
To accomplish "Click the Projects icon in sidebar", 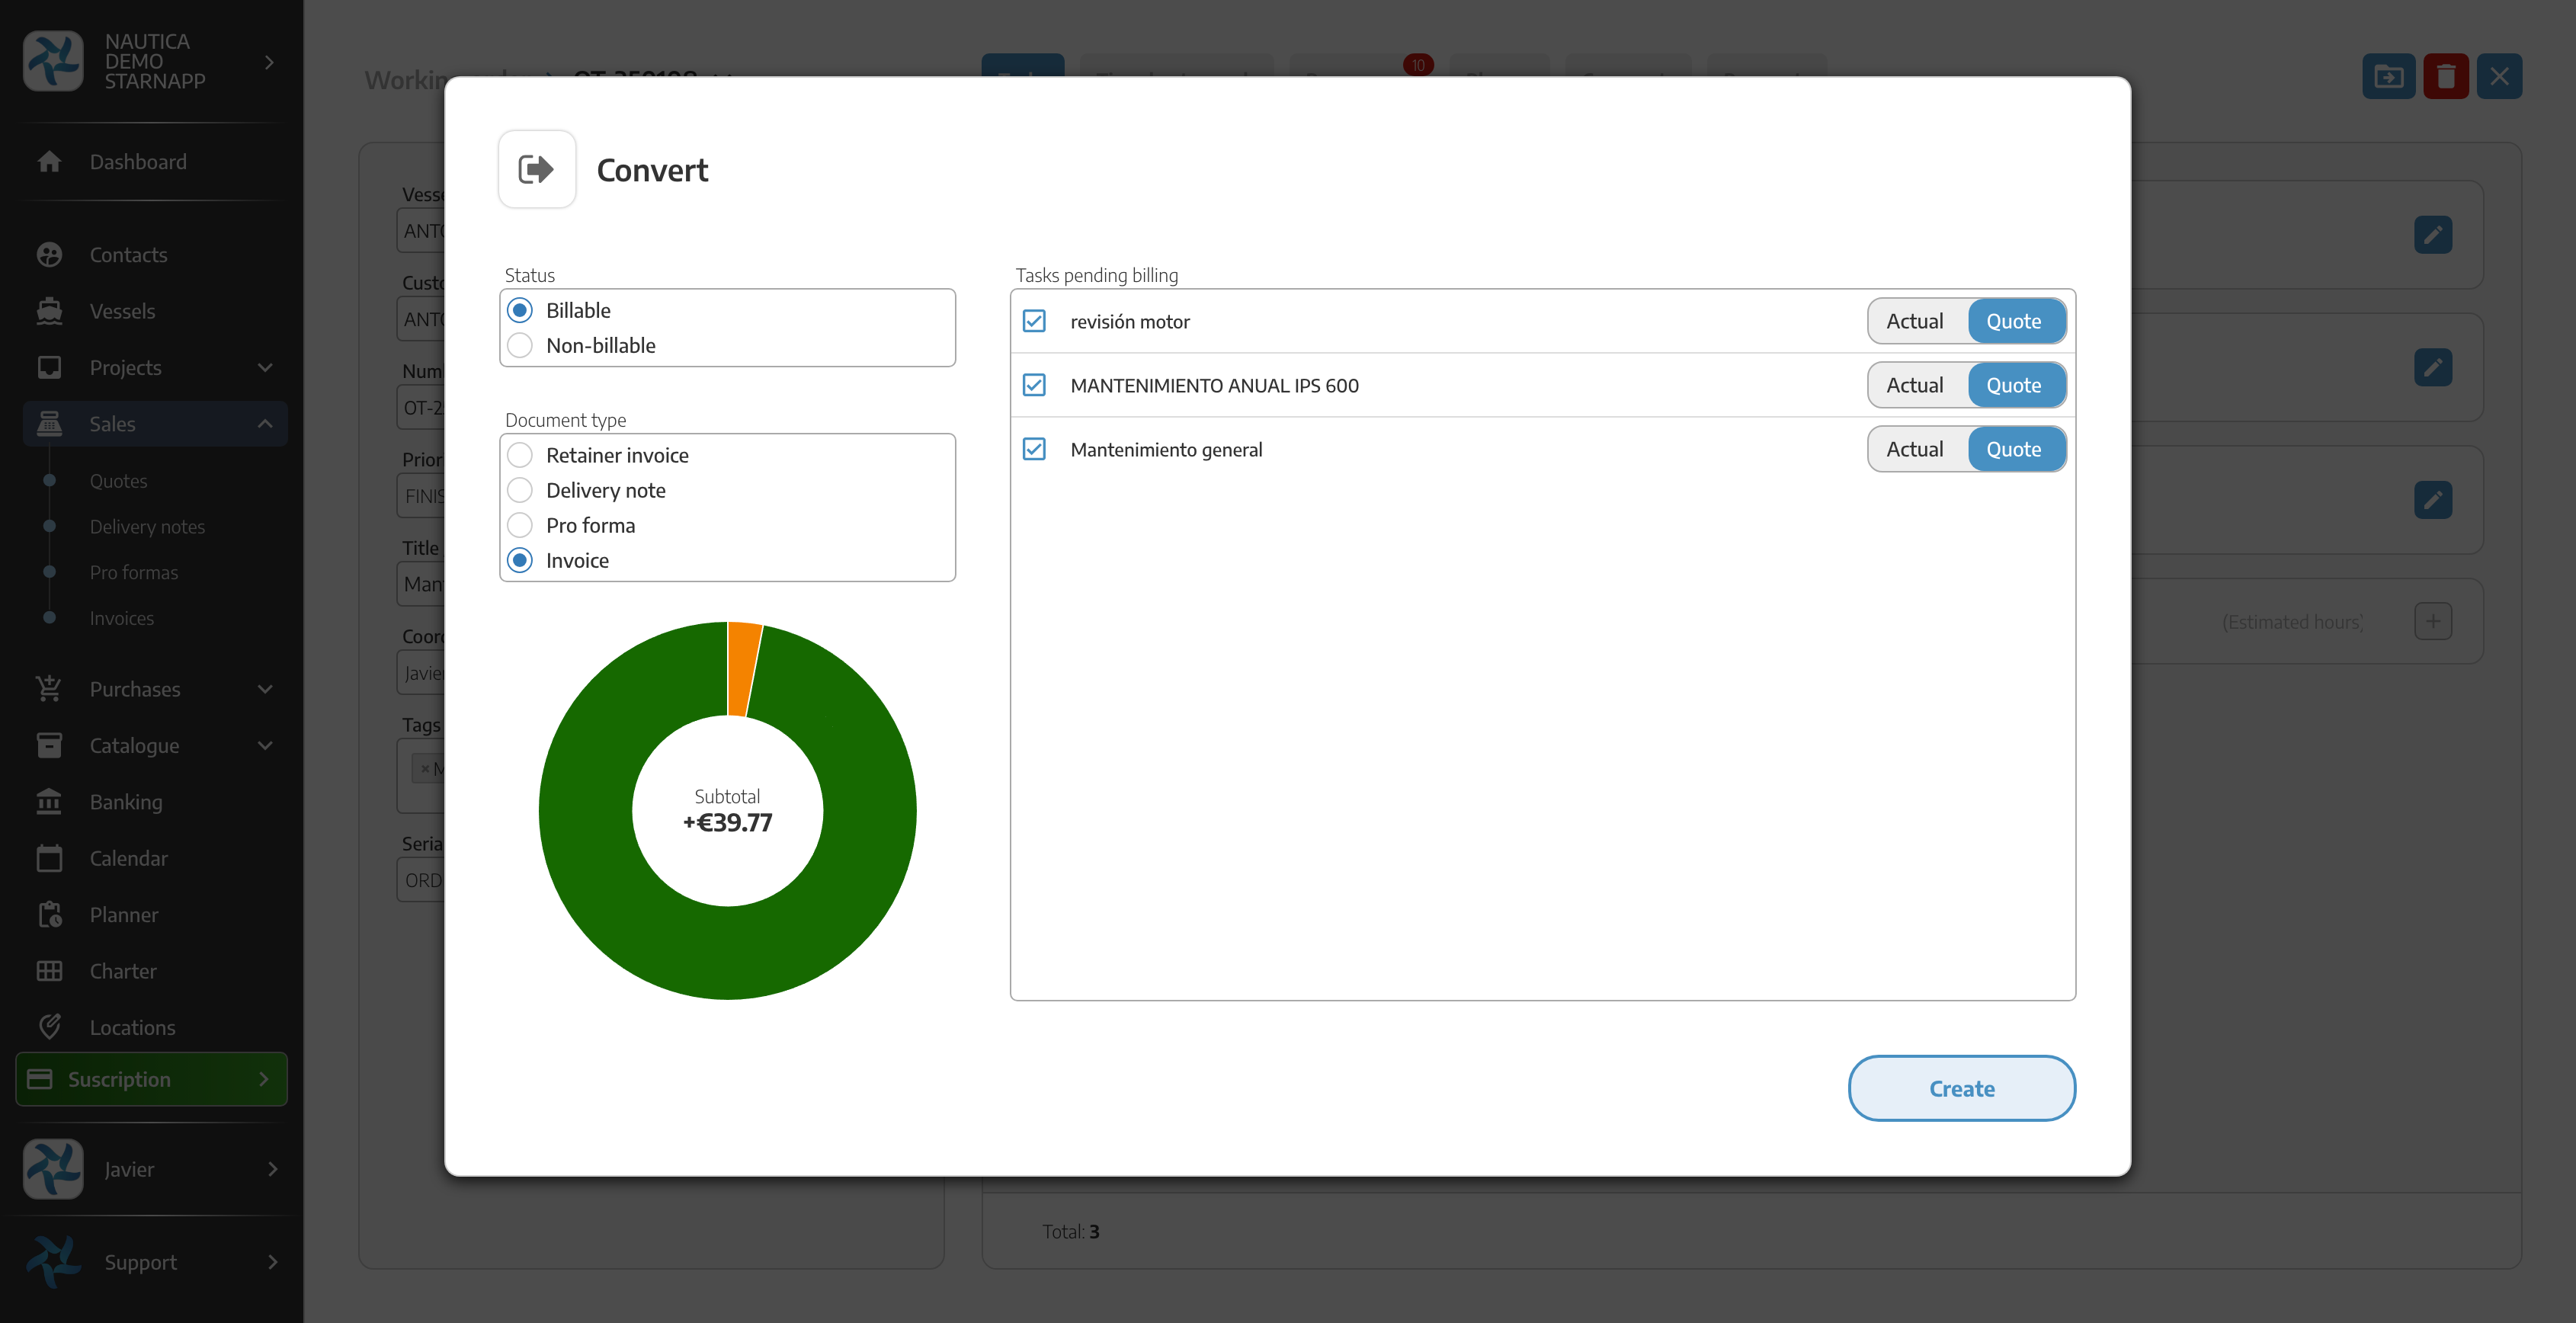I will coord(49,367).
